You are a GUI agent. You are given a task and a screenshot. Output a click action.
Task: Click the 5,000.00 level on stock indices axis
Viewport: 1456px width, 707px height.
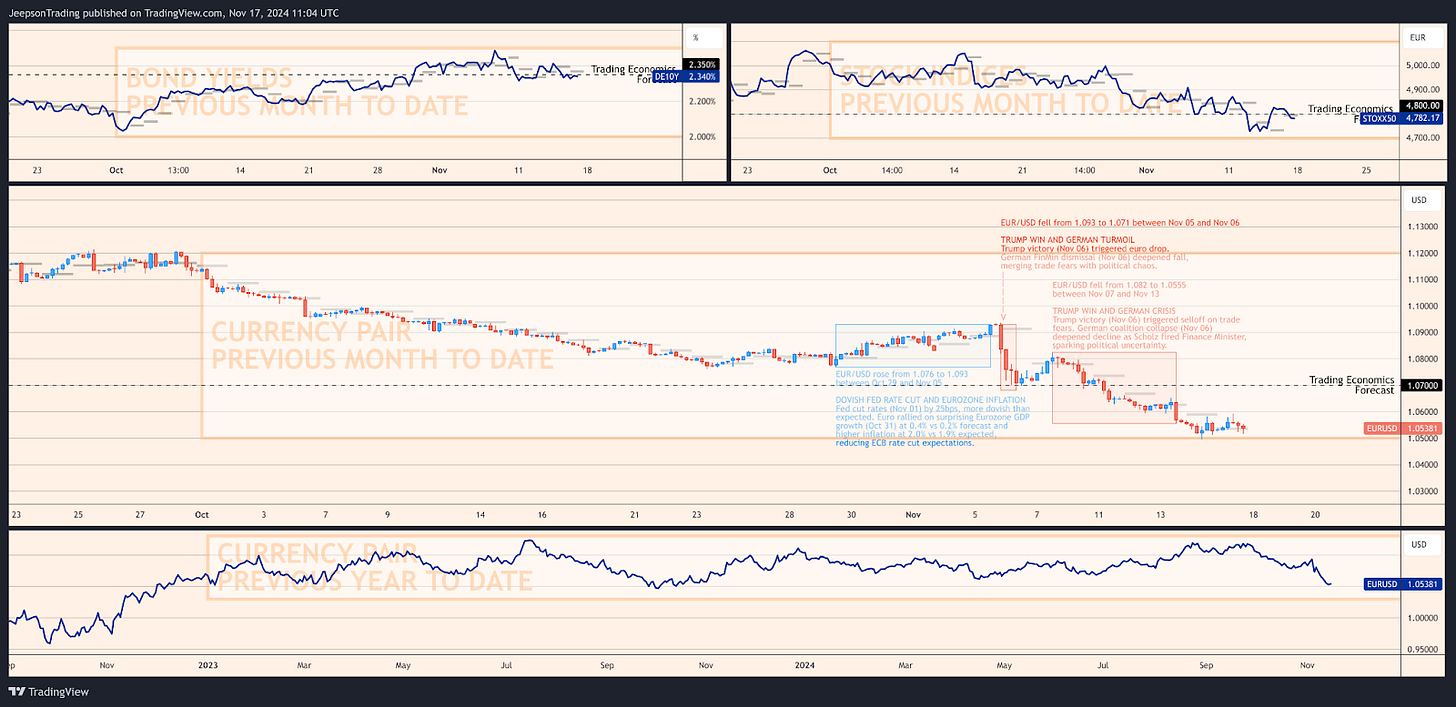tap(1424, 65)
